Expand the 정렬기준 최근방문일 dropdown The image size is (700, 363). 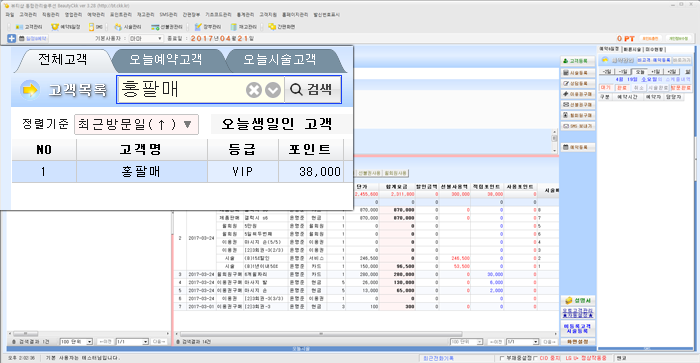pyautogui.click(x=136, y=124)
